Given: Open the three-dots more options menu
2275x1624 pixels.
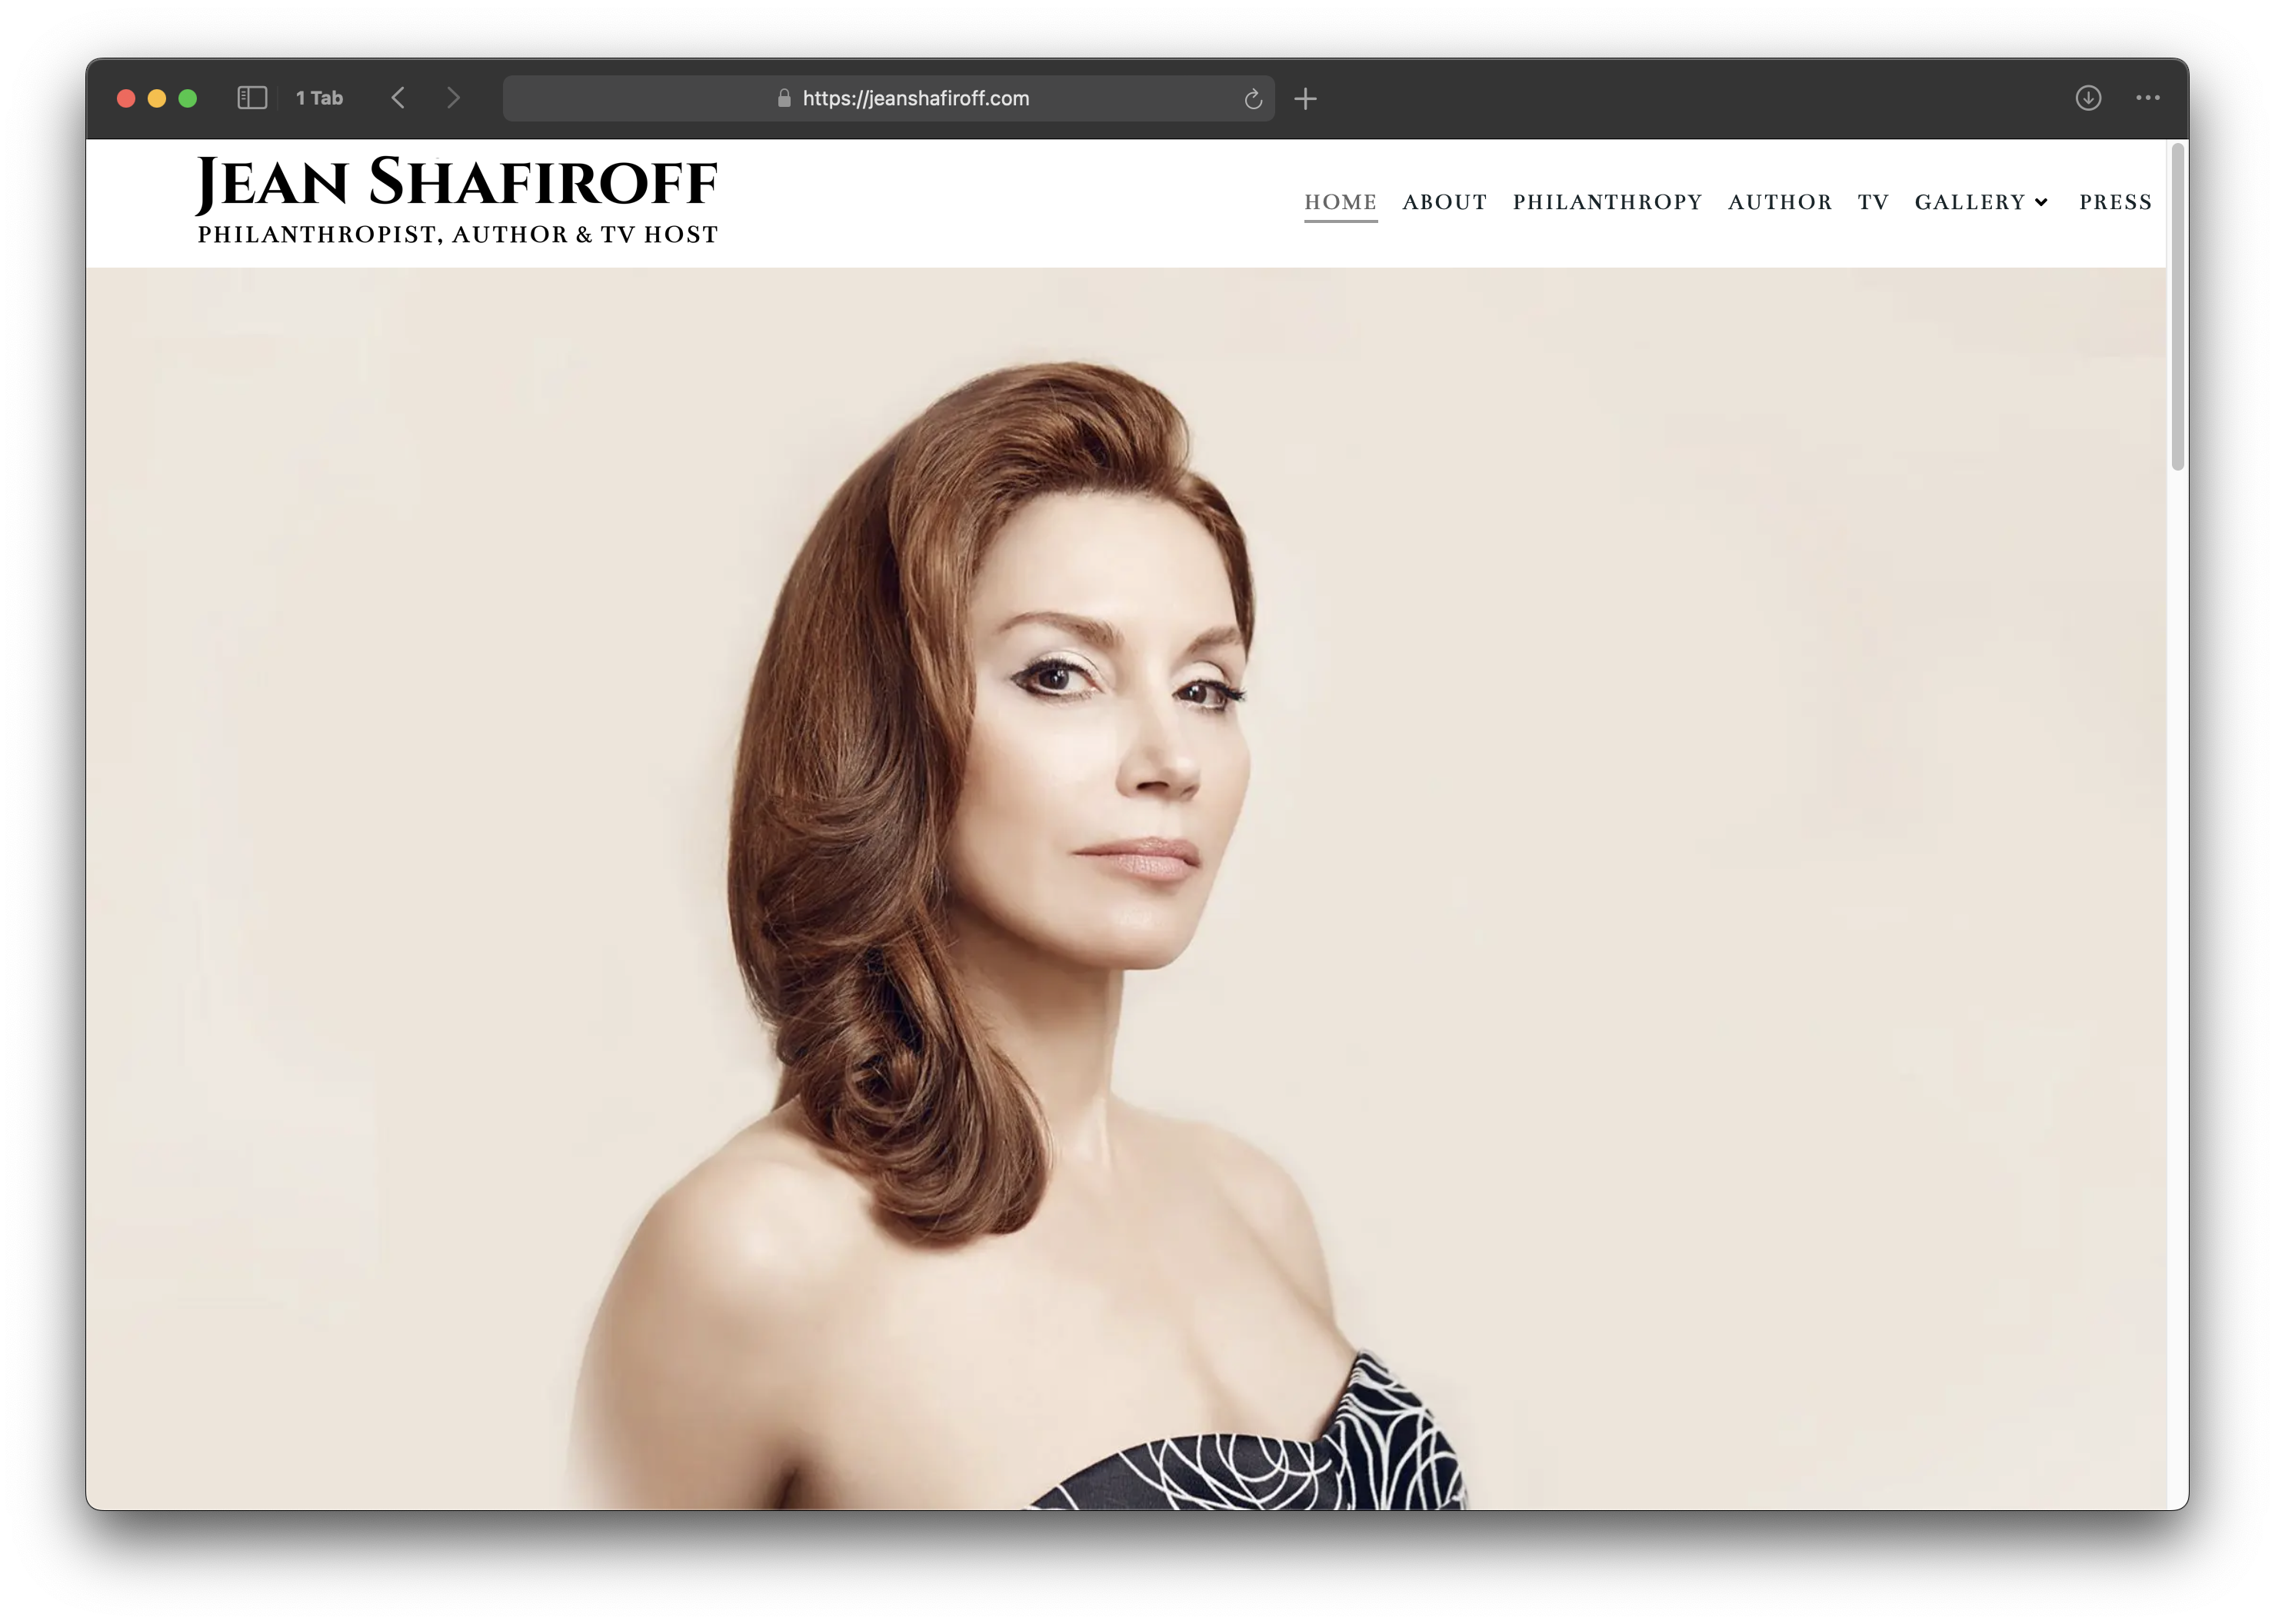Looking at the screenshot, I should pos(2147,98).
